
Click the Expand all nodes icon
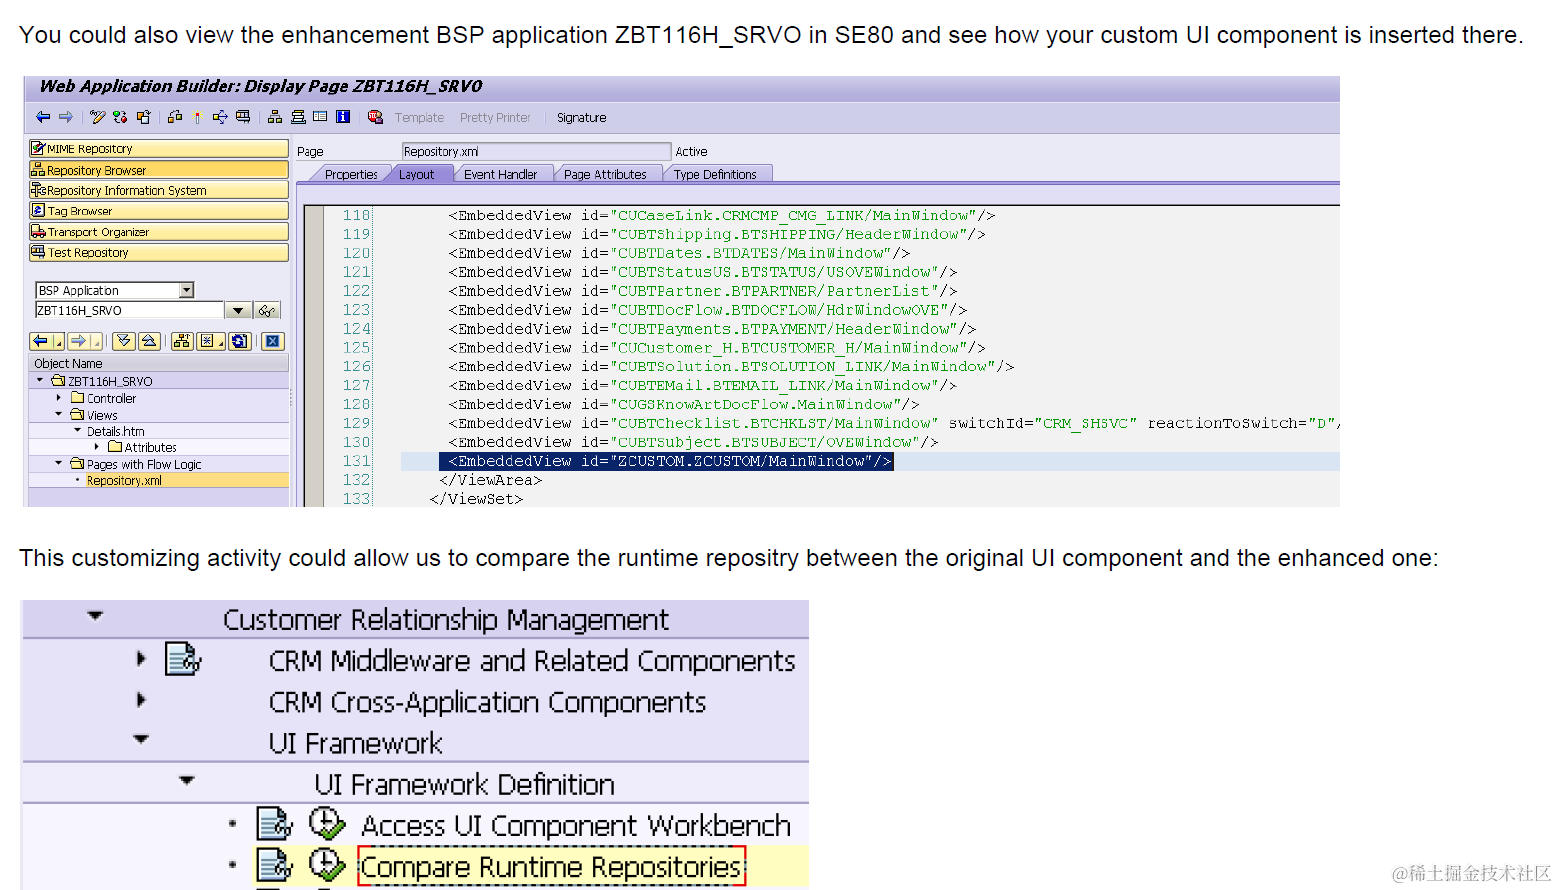pyautogui.click(x=124, y=341)
